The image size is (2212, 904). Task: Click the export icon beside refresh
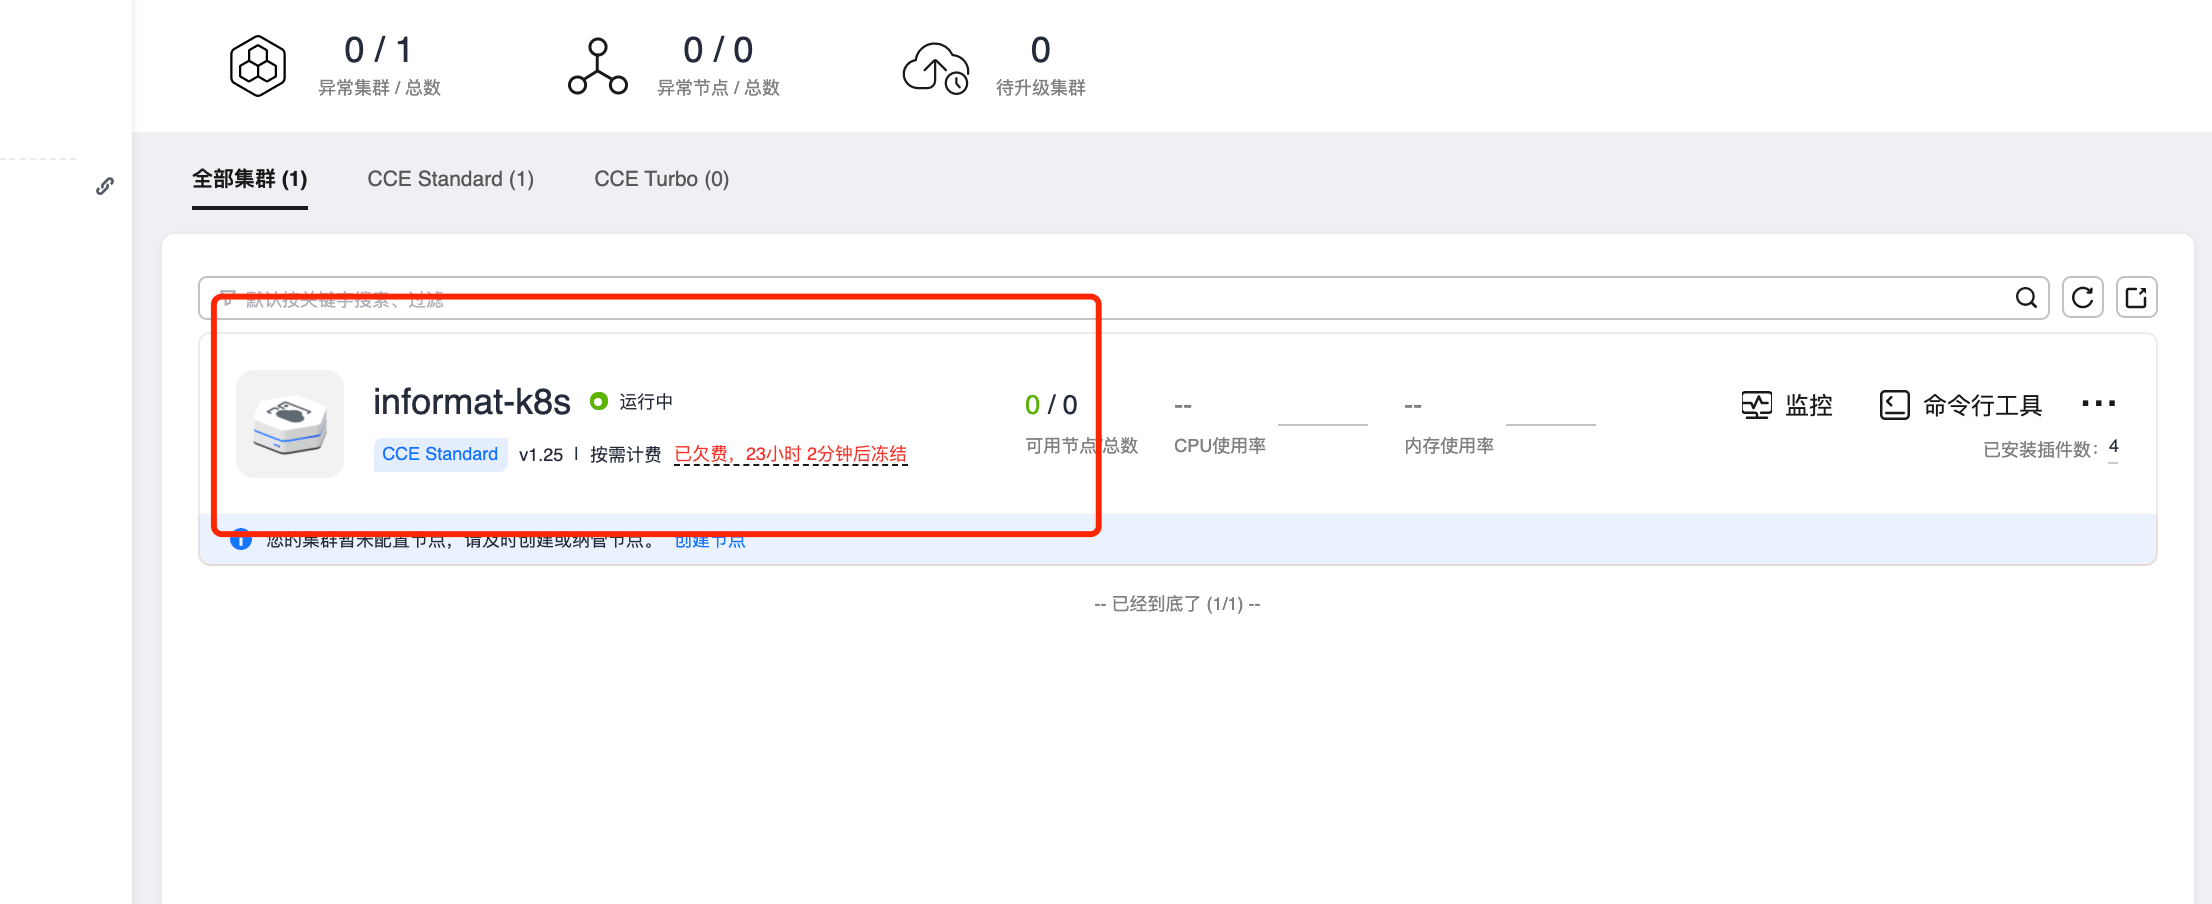(2136, 298)
